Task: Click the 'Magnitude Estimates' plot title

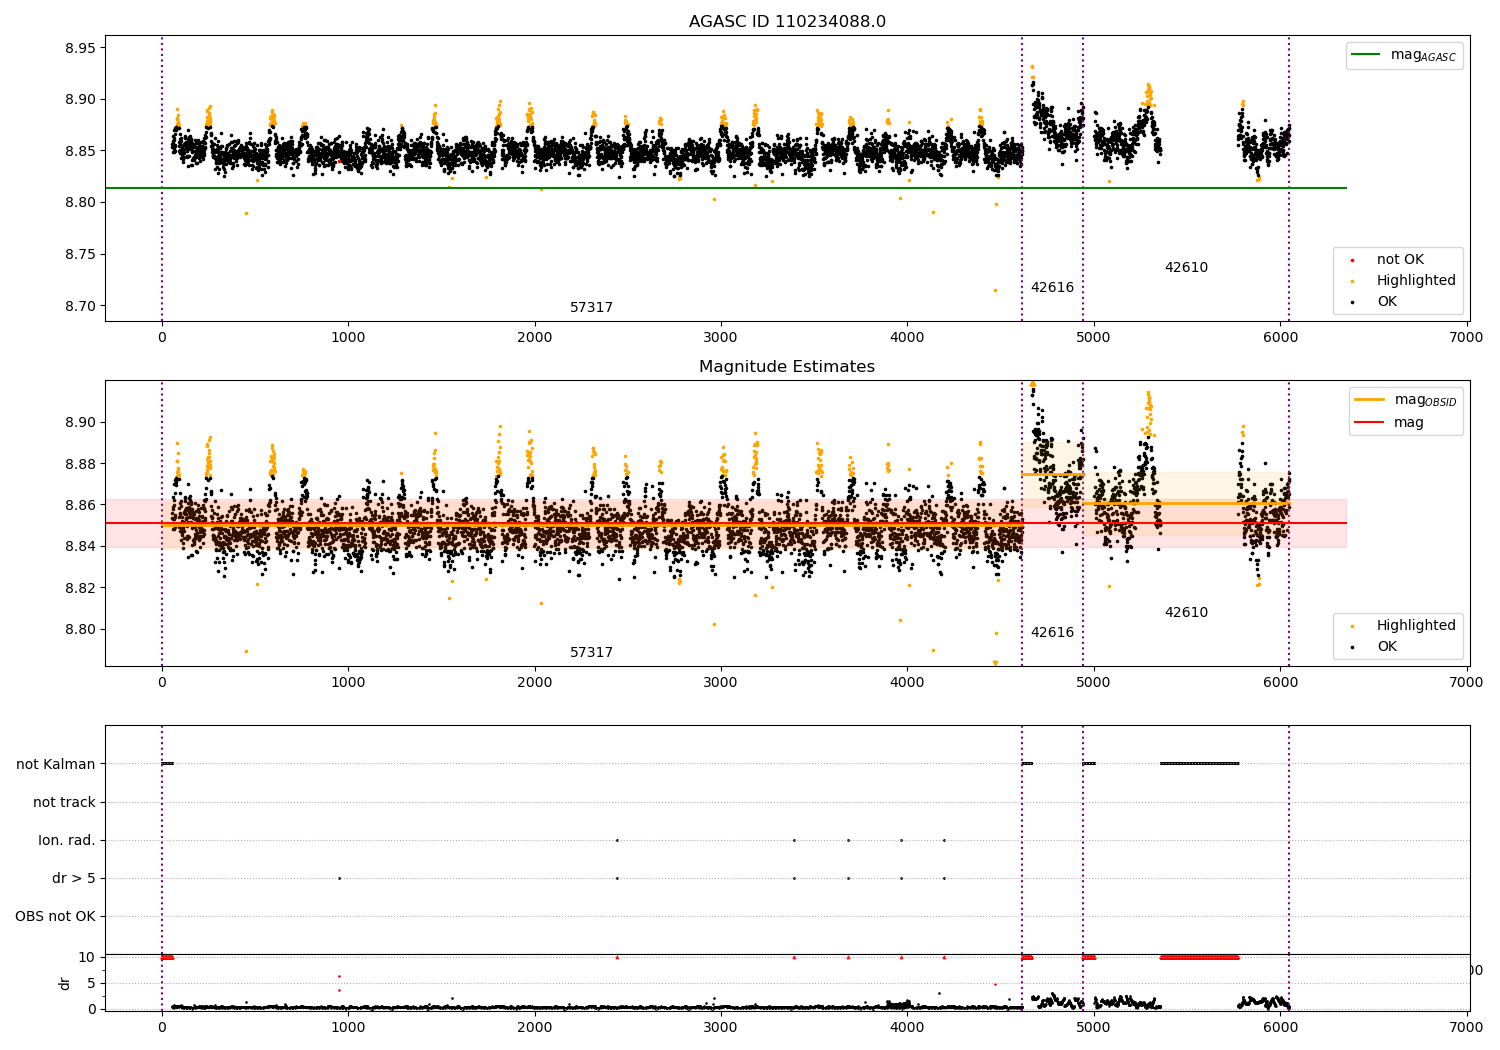Action: (787, 367)
